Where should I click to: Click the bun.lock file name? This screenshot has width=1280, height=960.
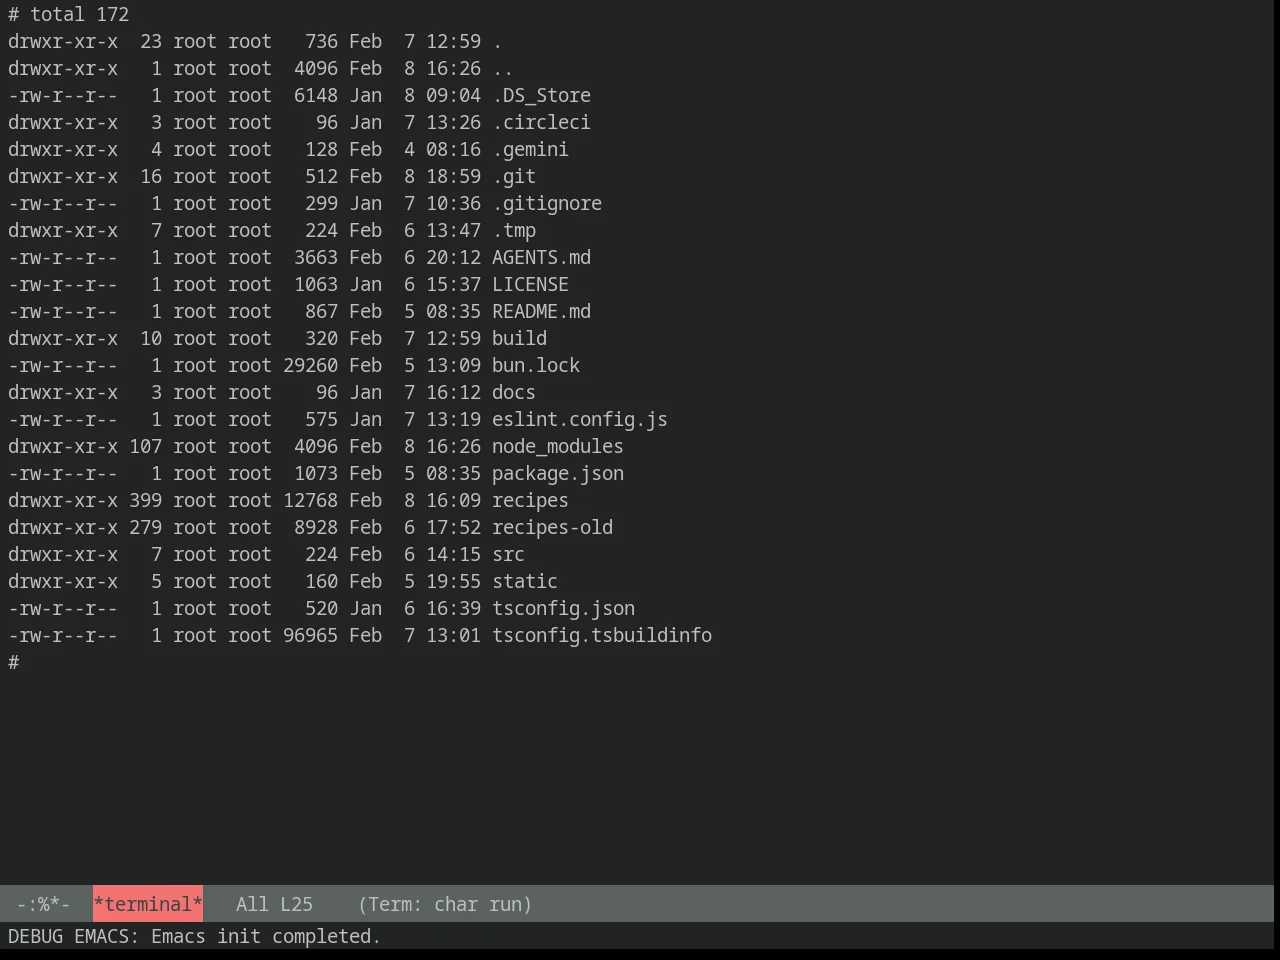tap(536, 365)
